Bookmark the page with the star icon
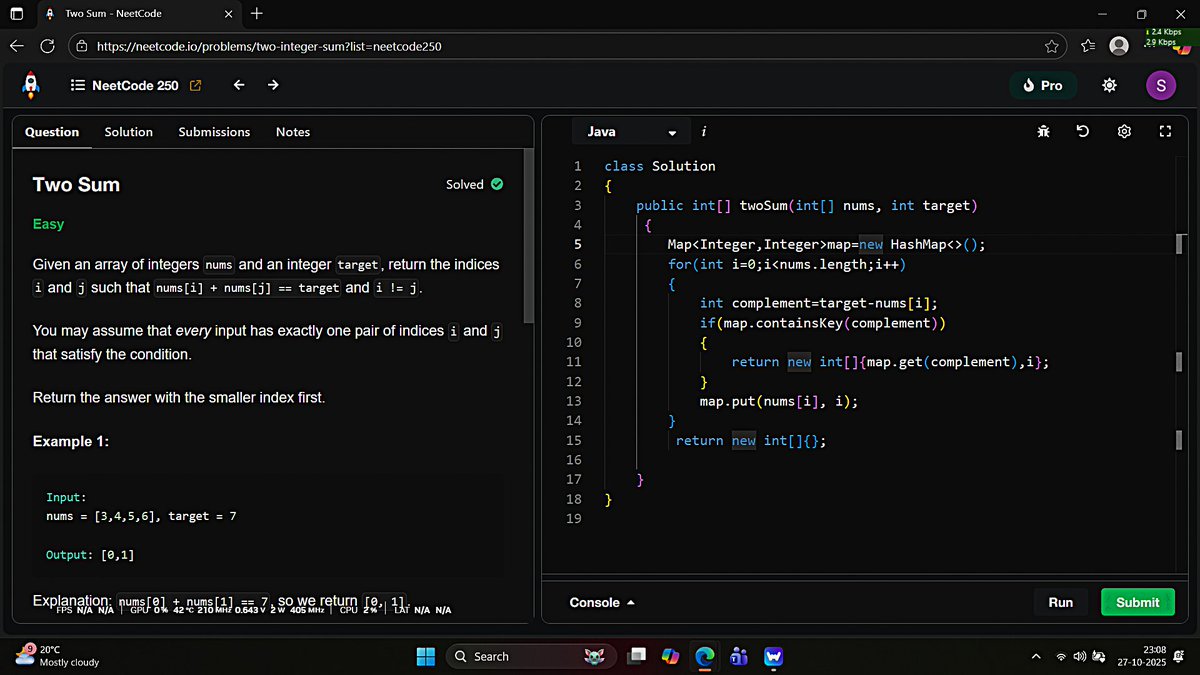 point(1051,45)
